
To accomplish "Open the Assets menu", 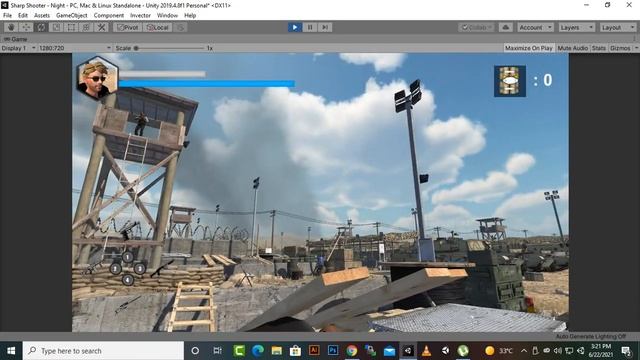I will 42,16.
